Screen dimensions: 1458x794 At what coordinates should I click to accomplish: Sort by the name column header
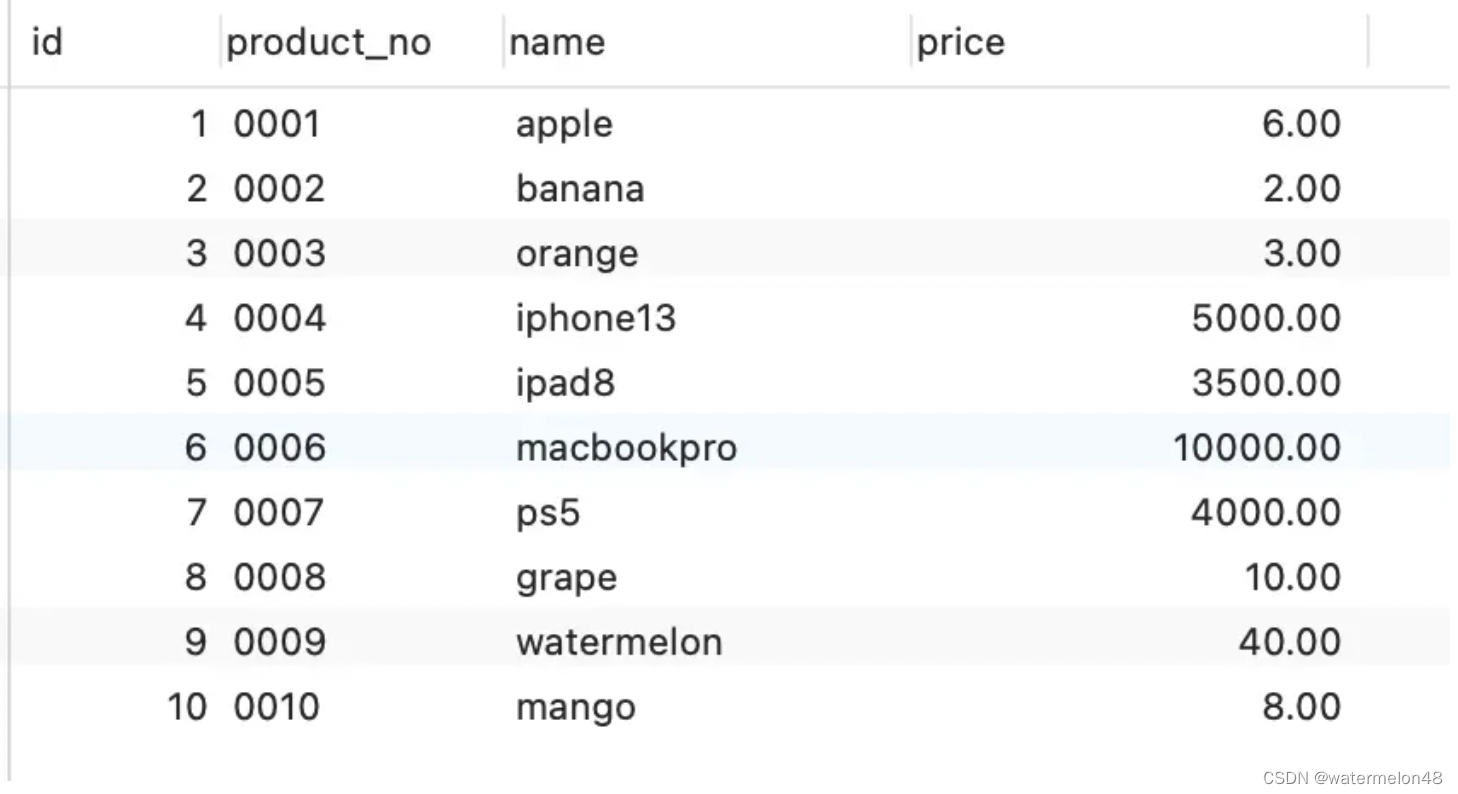coord(557,43)
